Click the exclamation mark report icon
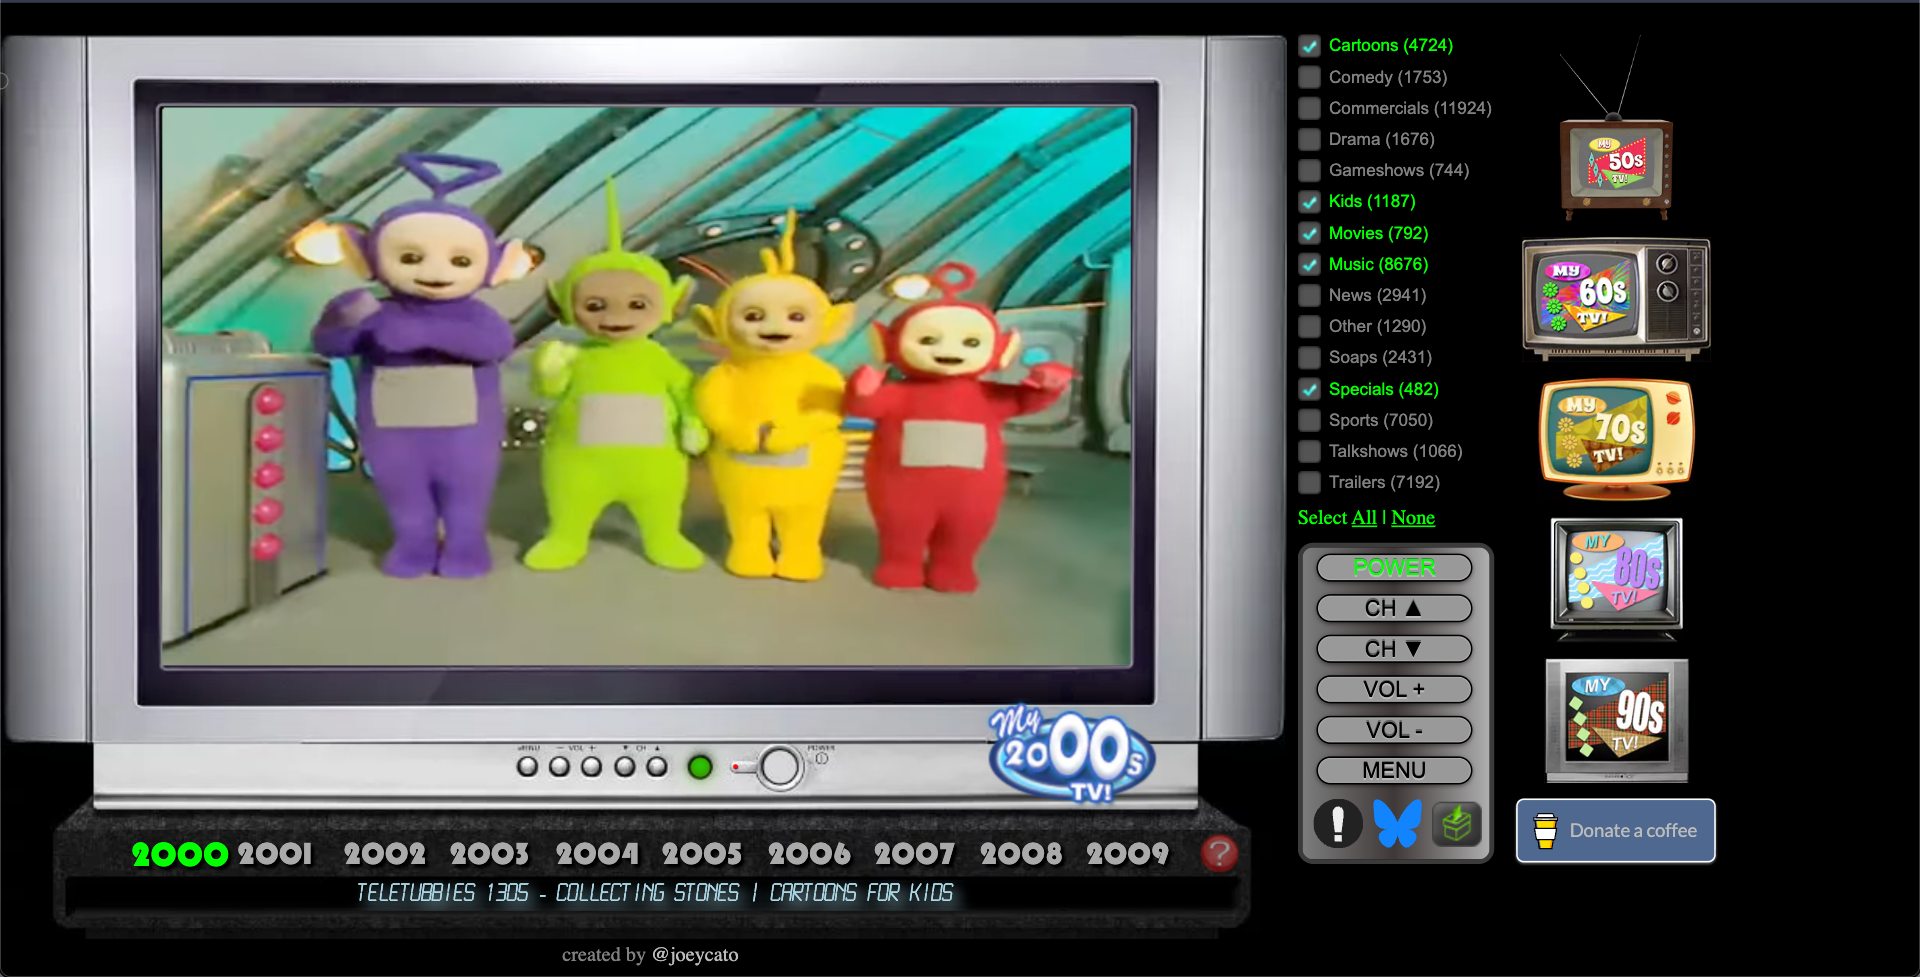The image size is (1920, 977). tap(1337, 824)
